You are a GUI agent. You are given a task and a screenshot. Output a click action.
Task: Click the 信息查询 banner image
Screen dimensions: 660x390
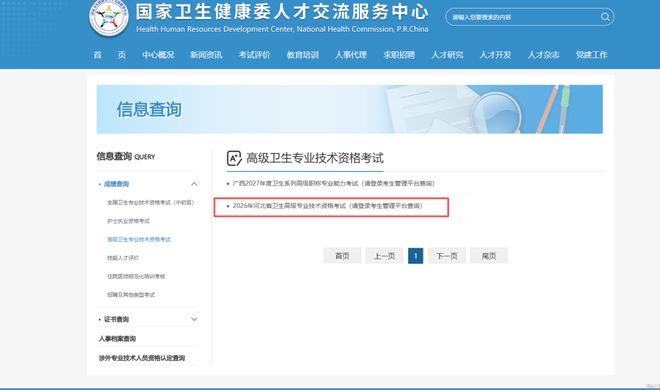[349, 109]
